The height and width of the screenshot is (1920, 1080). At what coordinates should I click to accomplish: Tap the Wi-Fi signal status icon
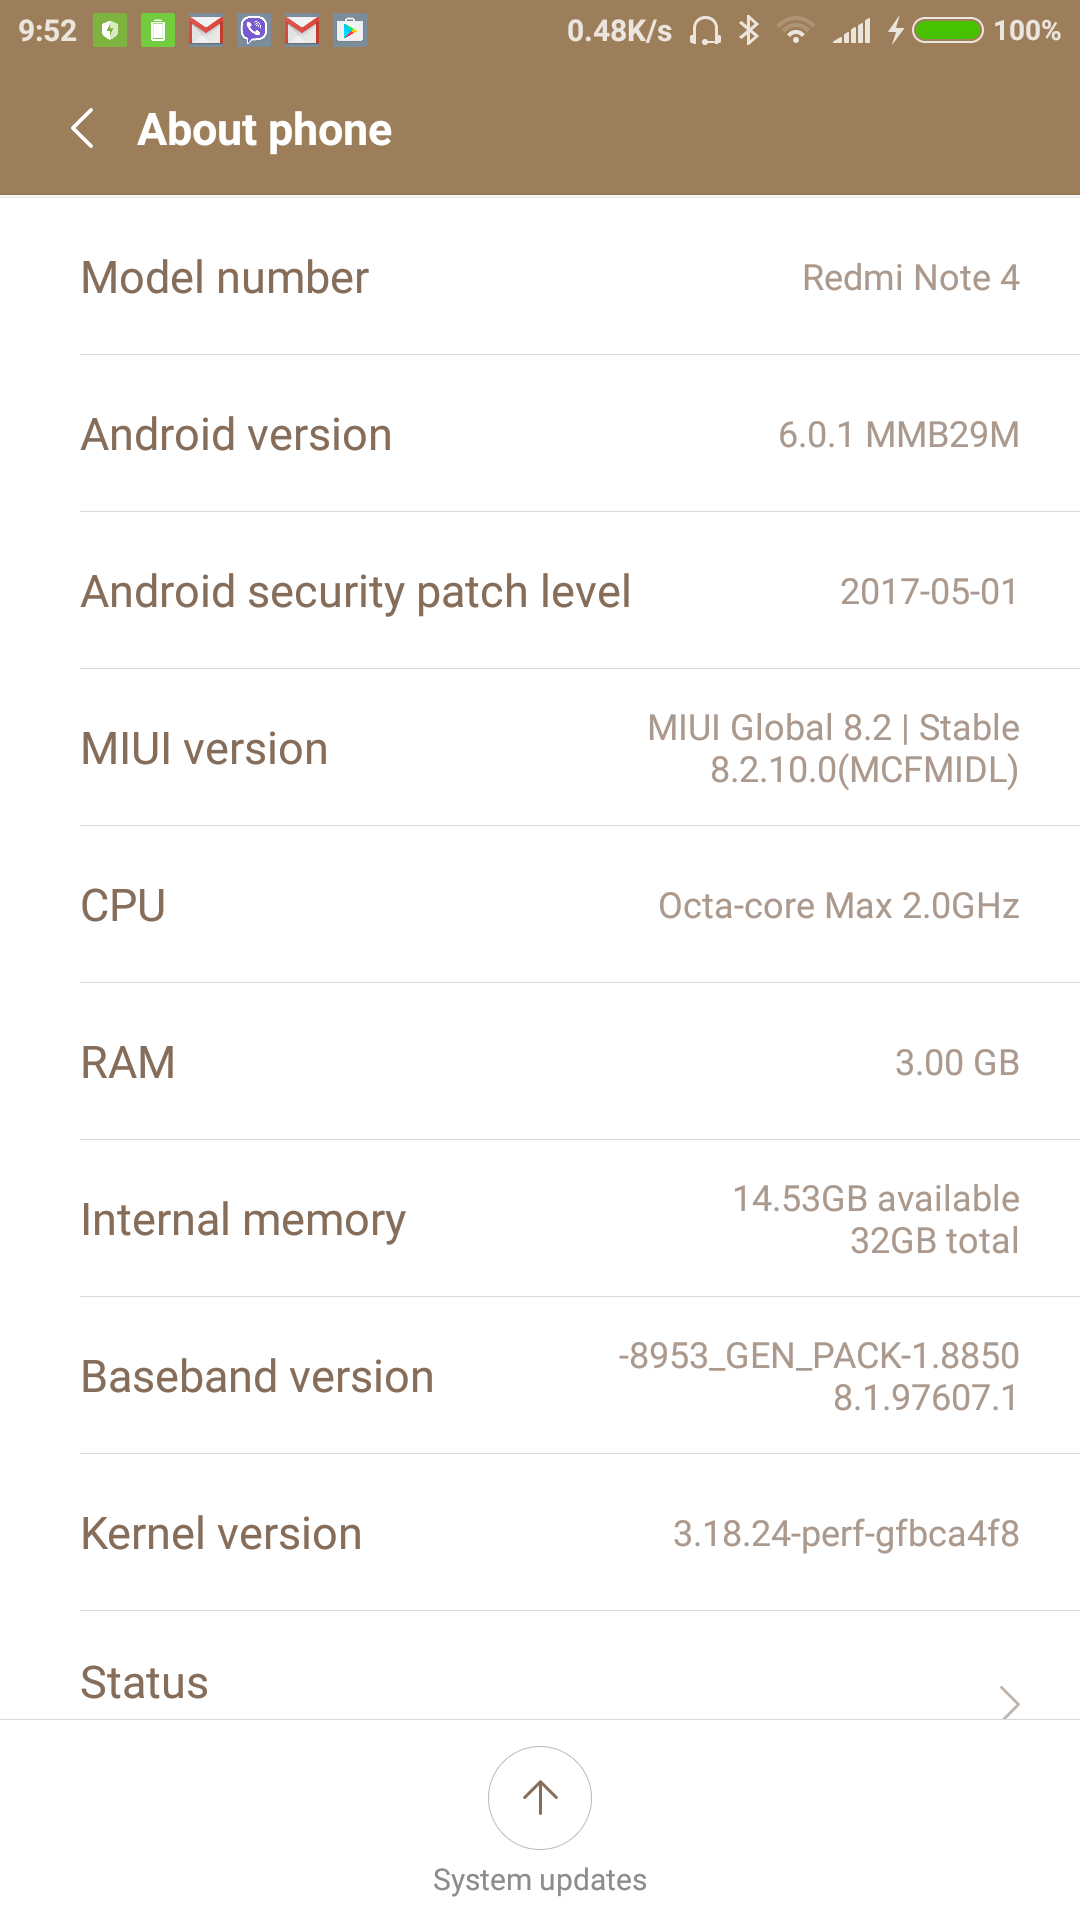click(796, 30)
